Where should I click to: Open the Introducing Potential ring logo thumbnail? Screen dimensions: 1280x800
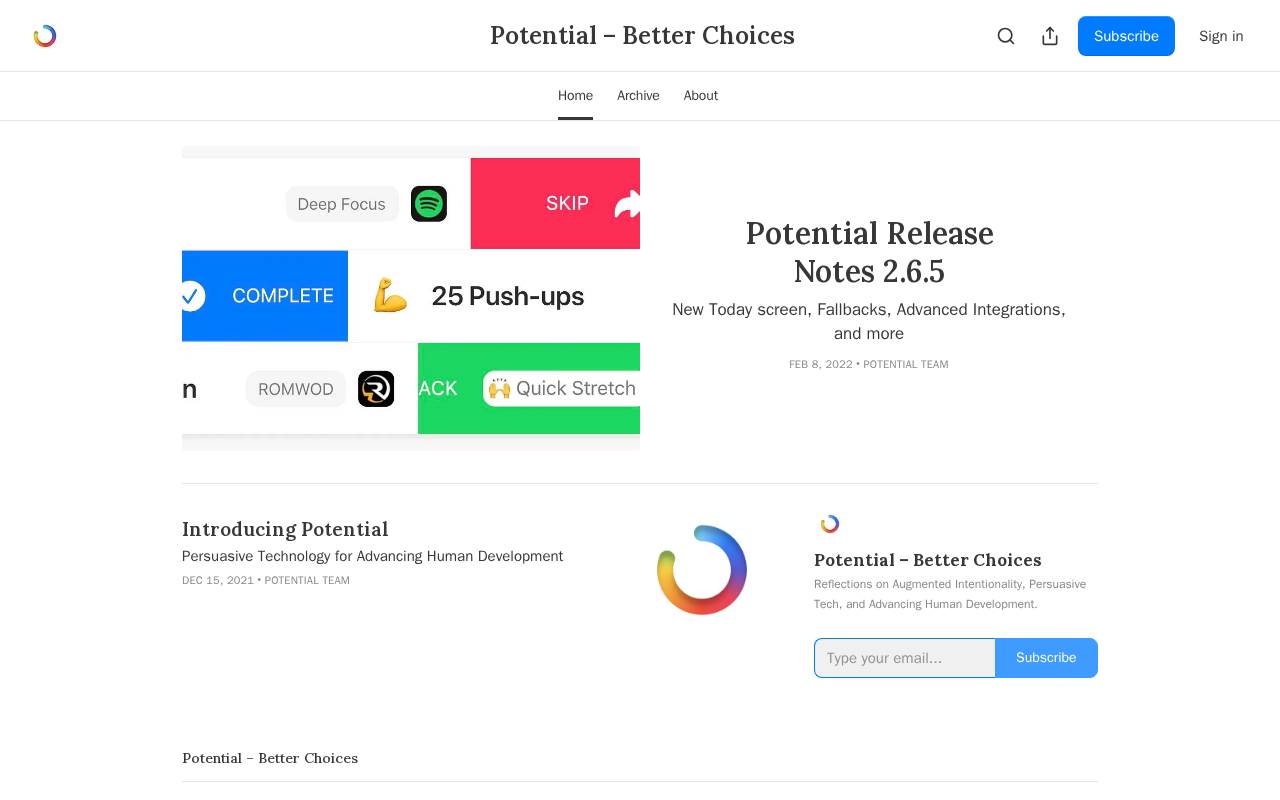(x=702, y=570)
